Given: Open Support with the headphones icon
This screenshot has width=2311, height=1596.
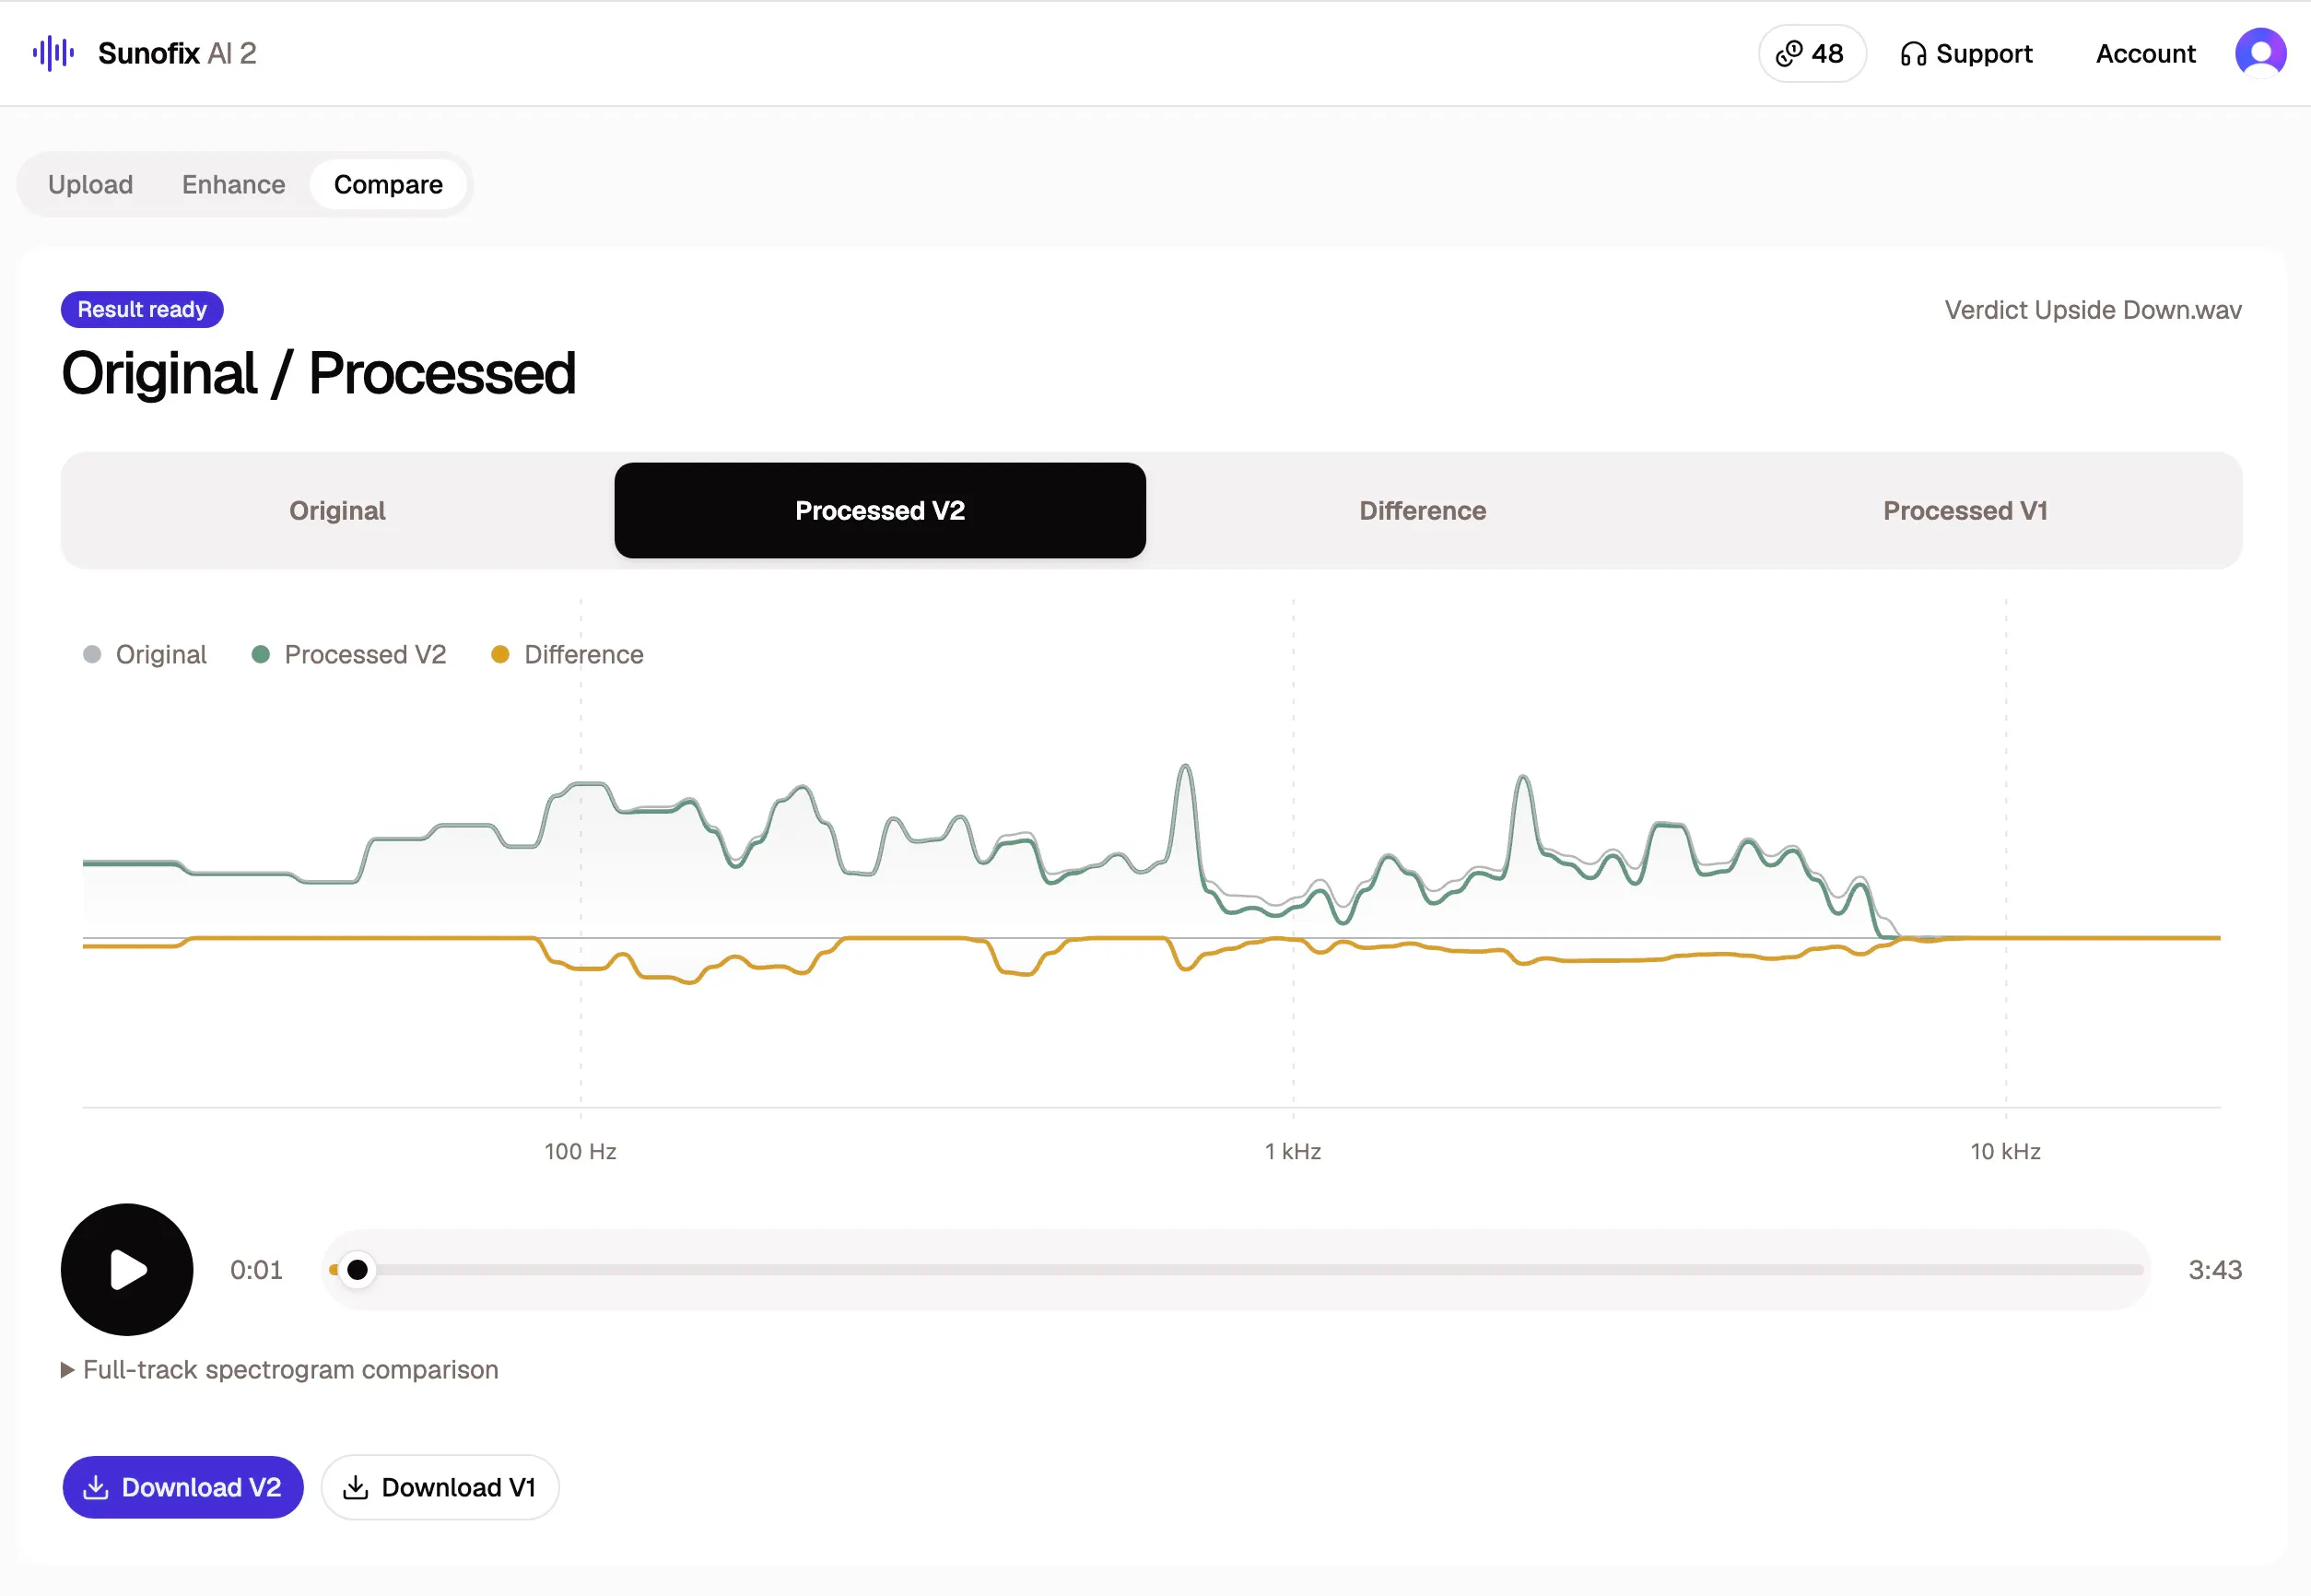Looking at the screenshot, I should click(x=1966, y=53).
